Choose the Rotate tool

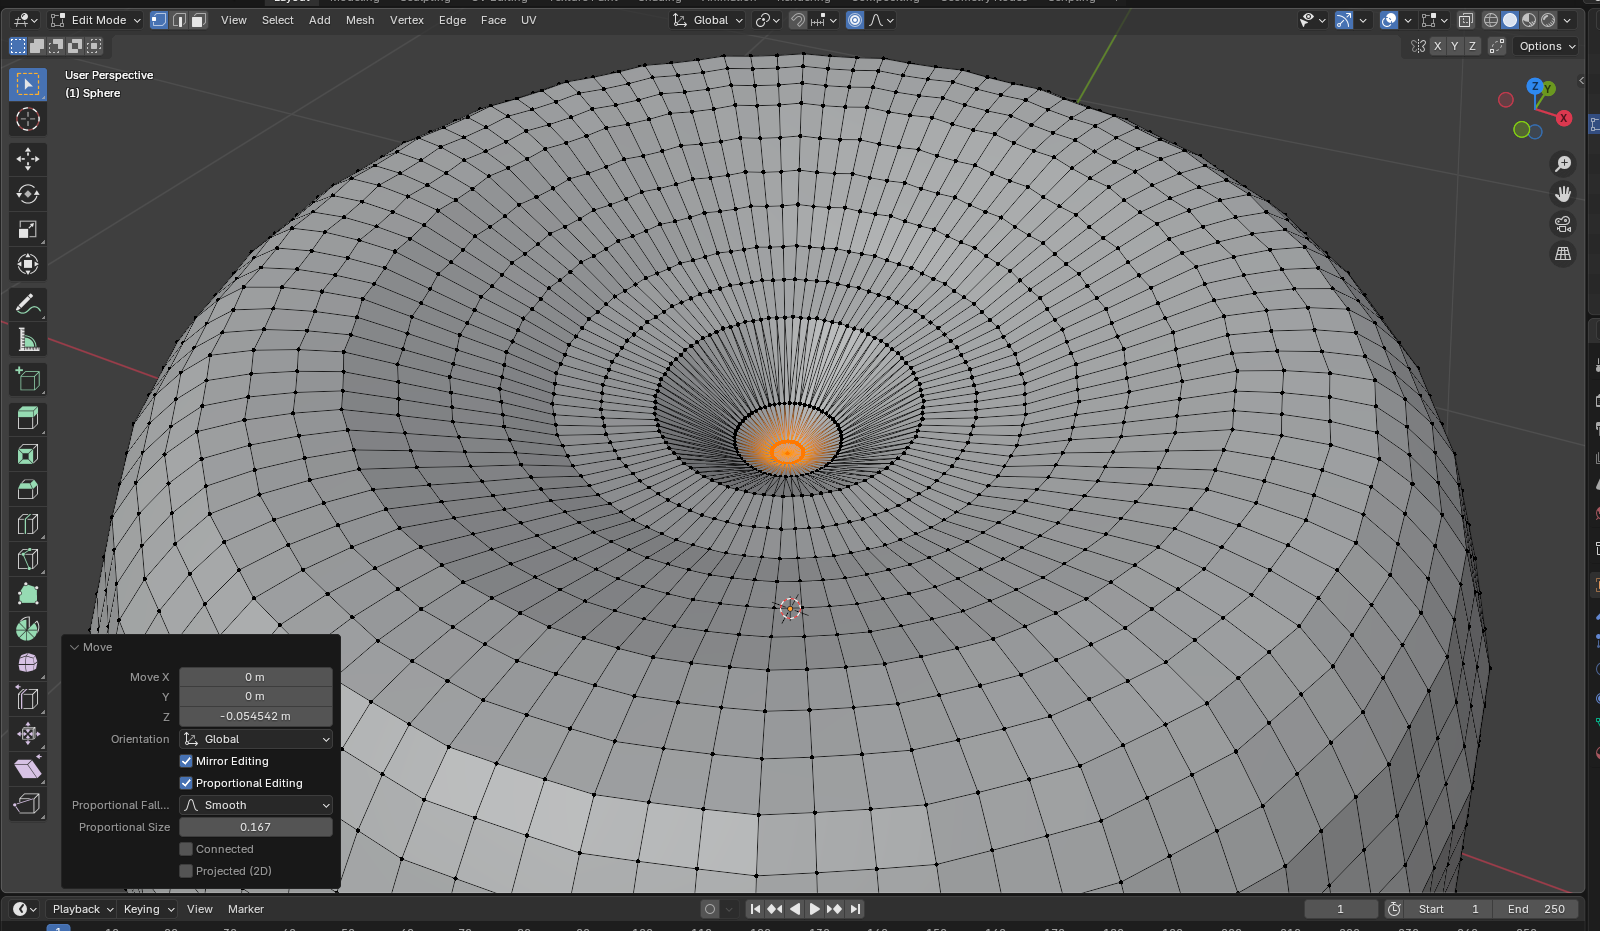point(28,194)
